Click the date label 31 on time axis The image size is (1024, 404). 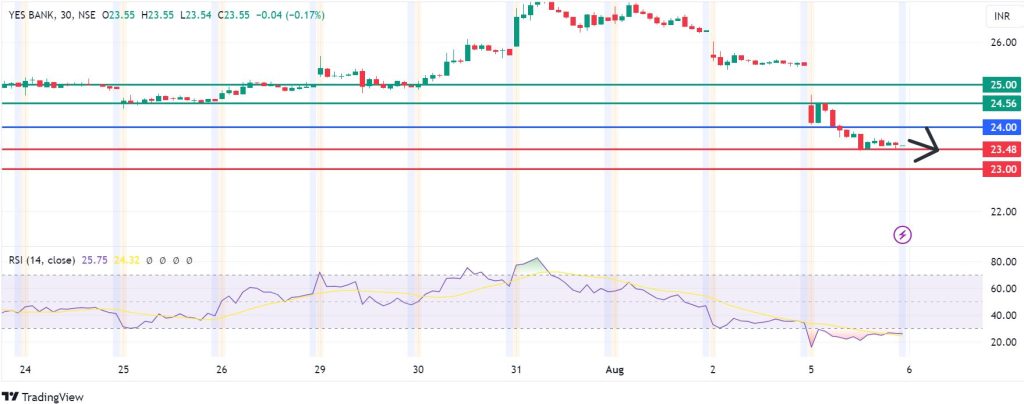[x=516, y=369]
